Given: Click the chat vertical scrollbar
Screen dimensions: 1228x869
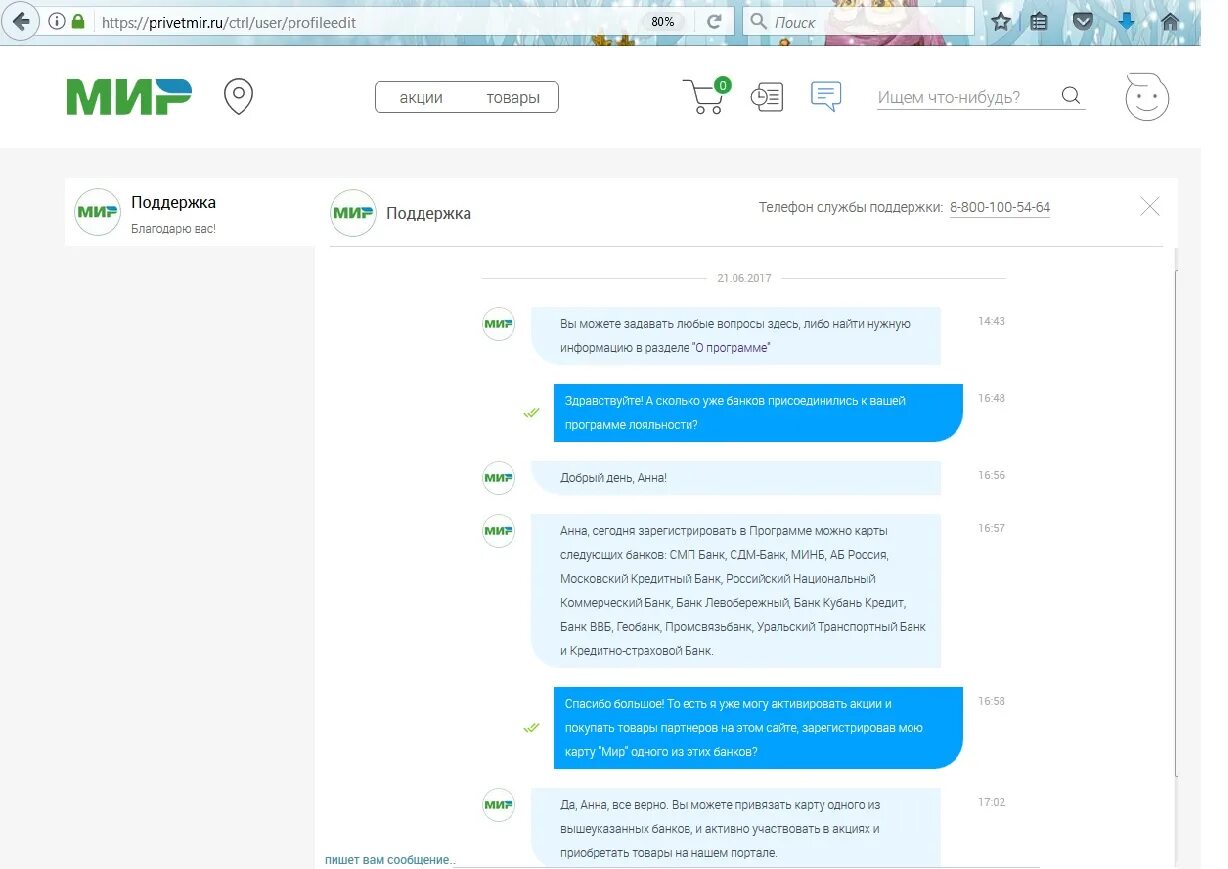Looking at the screenshot, I should click(x=1177, y=522).
